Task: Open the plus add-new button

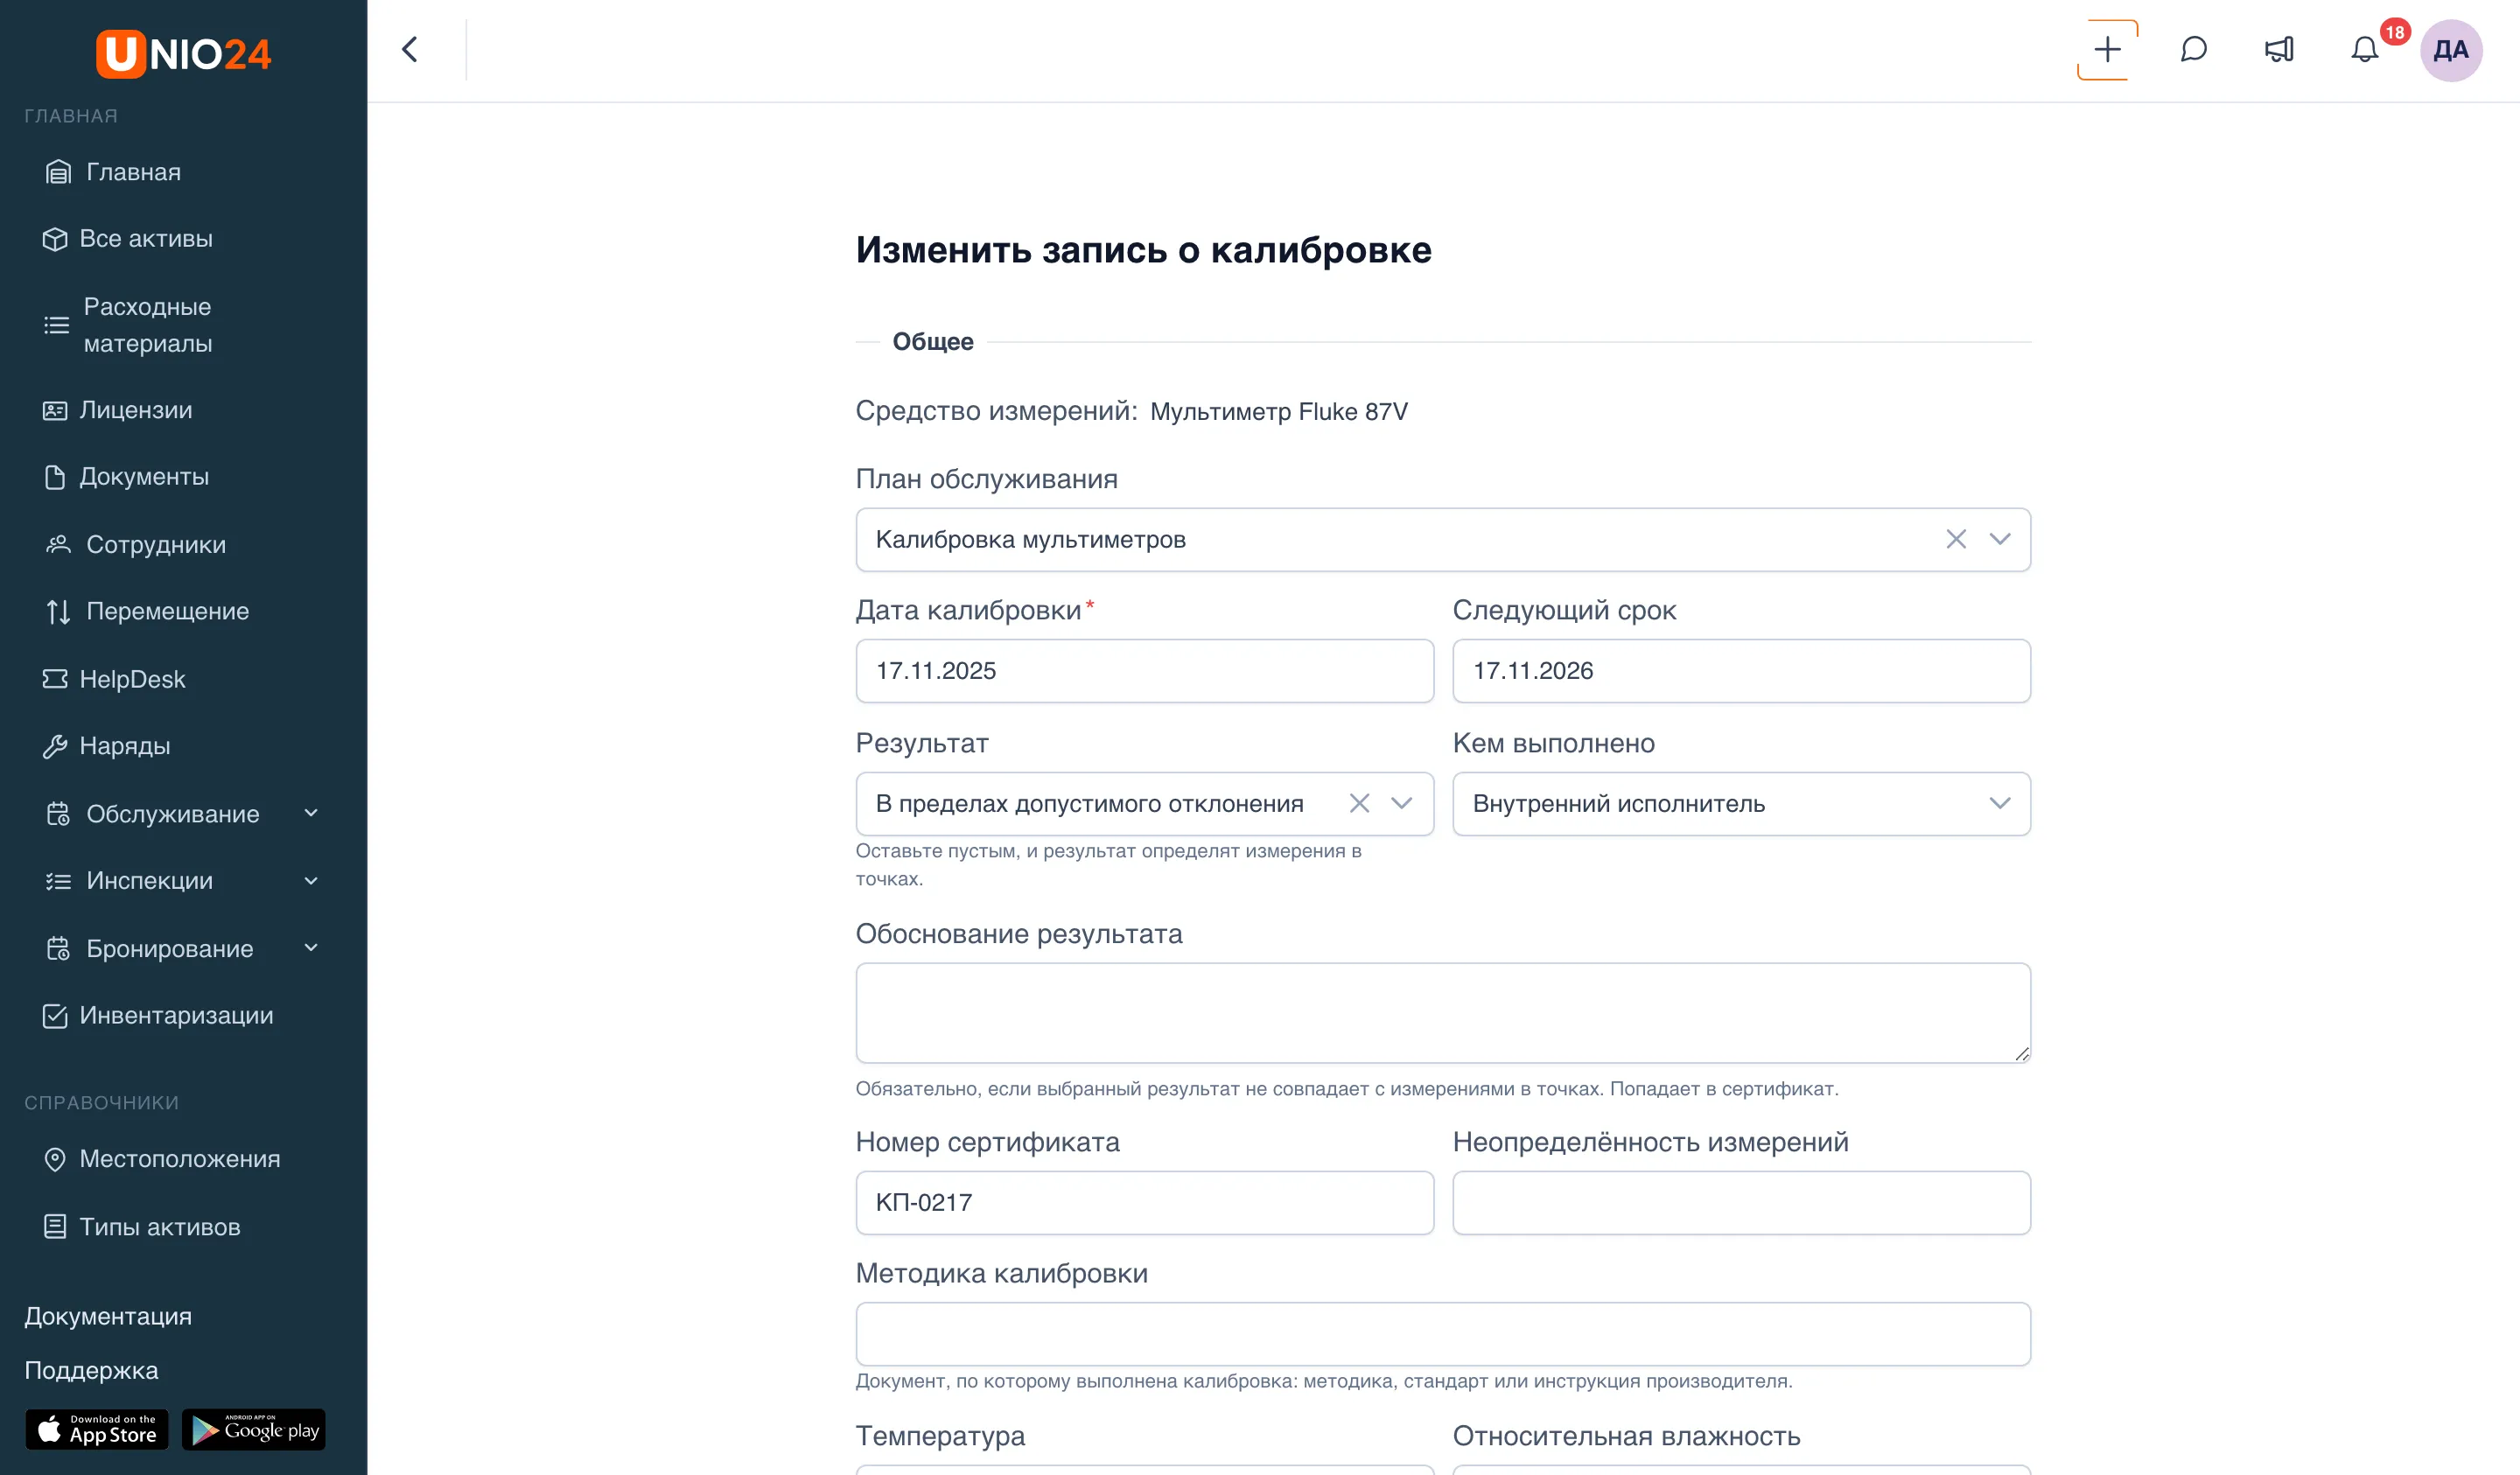Action: click(2107, 50)
